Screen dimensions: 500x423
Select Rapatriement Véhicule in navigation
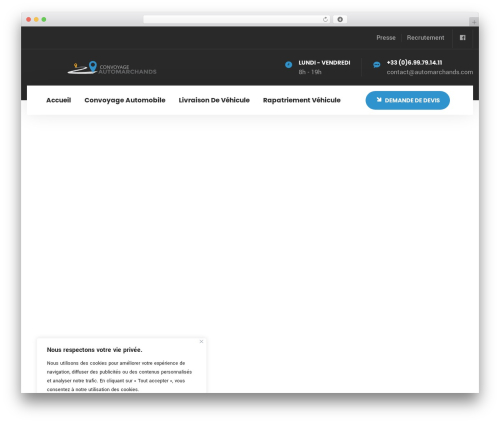click(302, 100)
